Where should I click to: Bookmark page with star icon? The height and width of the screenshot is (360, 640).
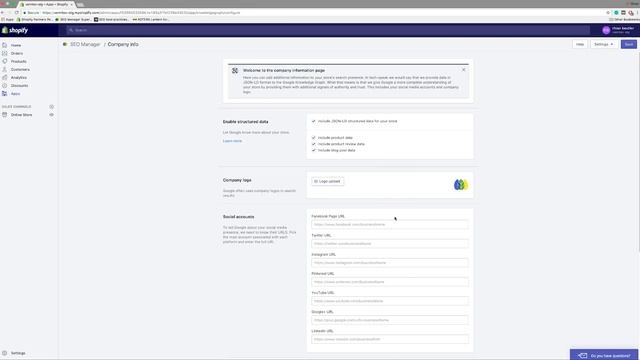(608, 13)
